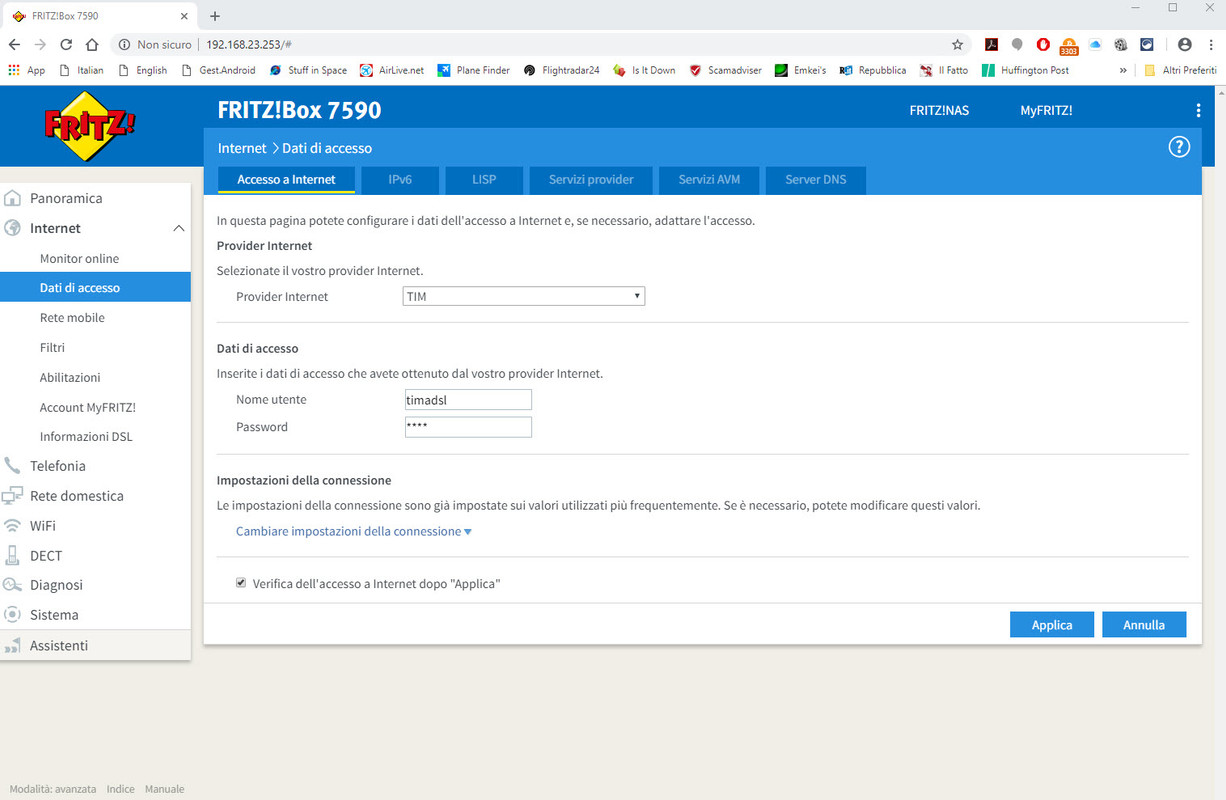Open the Manuale footer link
1226x800 pixels.
pyautogui.click(x=164, y=789)
